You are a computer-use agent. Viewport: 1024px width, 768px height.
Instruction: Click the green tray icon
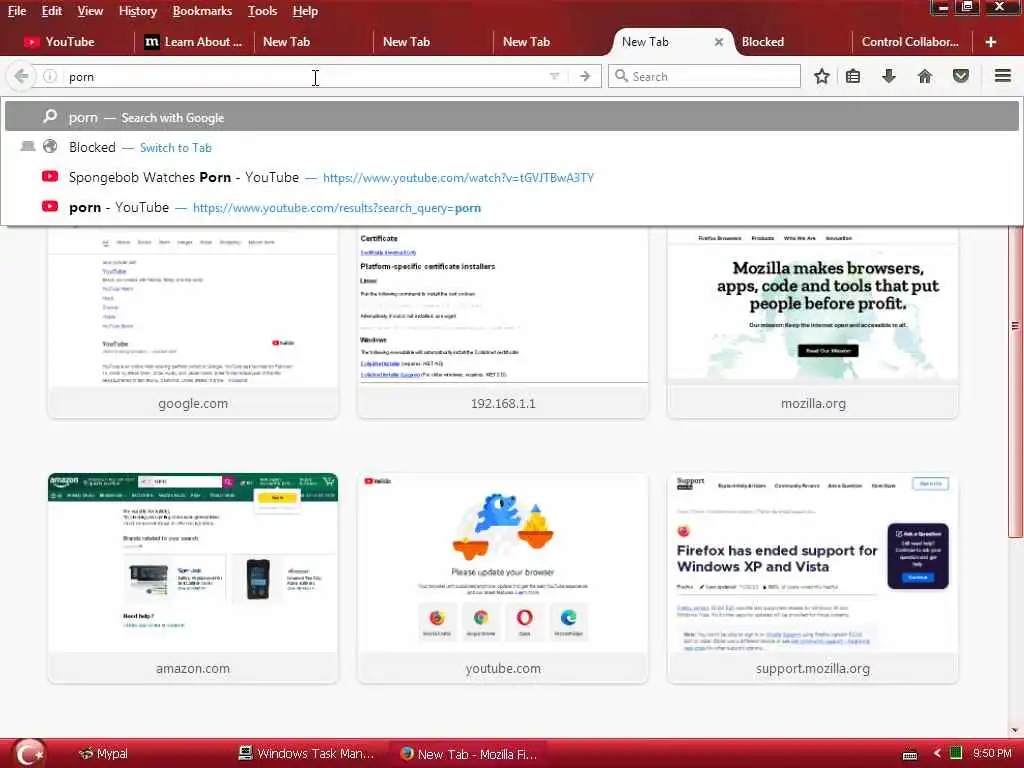point(955,754)
